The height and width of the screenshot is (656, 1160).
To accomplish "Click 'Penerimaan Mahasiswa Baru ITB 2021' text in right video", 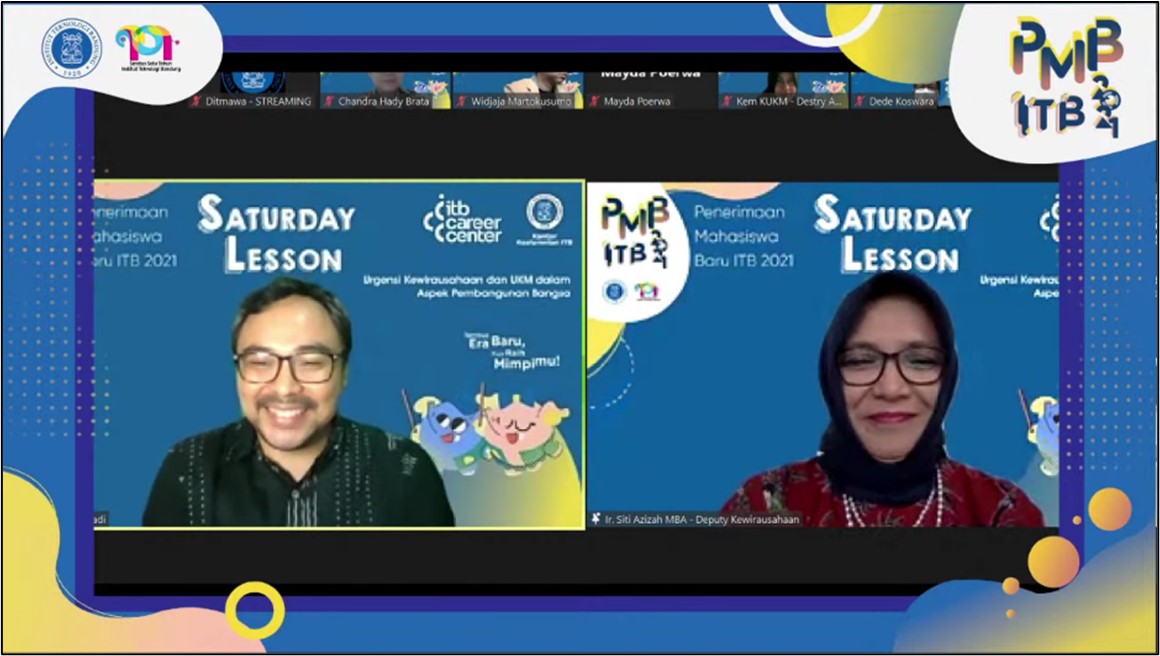I will [743, 237].
